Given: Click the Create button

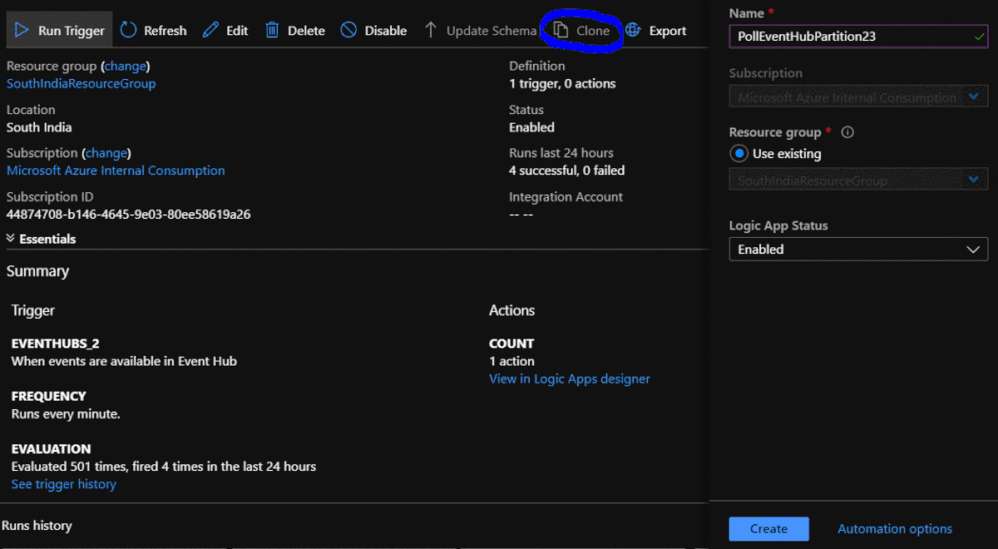Looking at the screenshot, I should click(769, 529).
